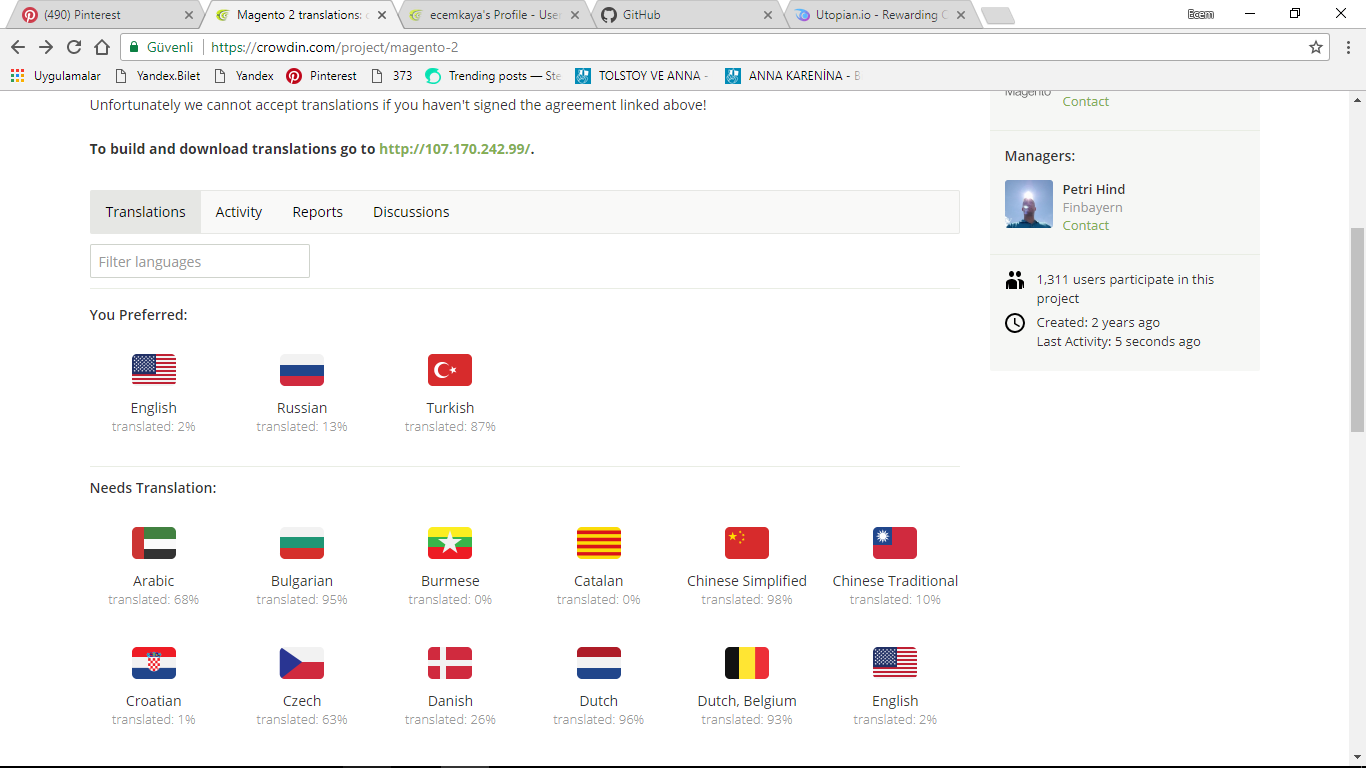Open the Yandex bookmark
Image resolution: width=1366 pixels, height=768 pixels.
[244, 76]
